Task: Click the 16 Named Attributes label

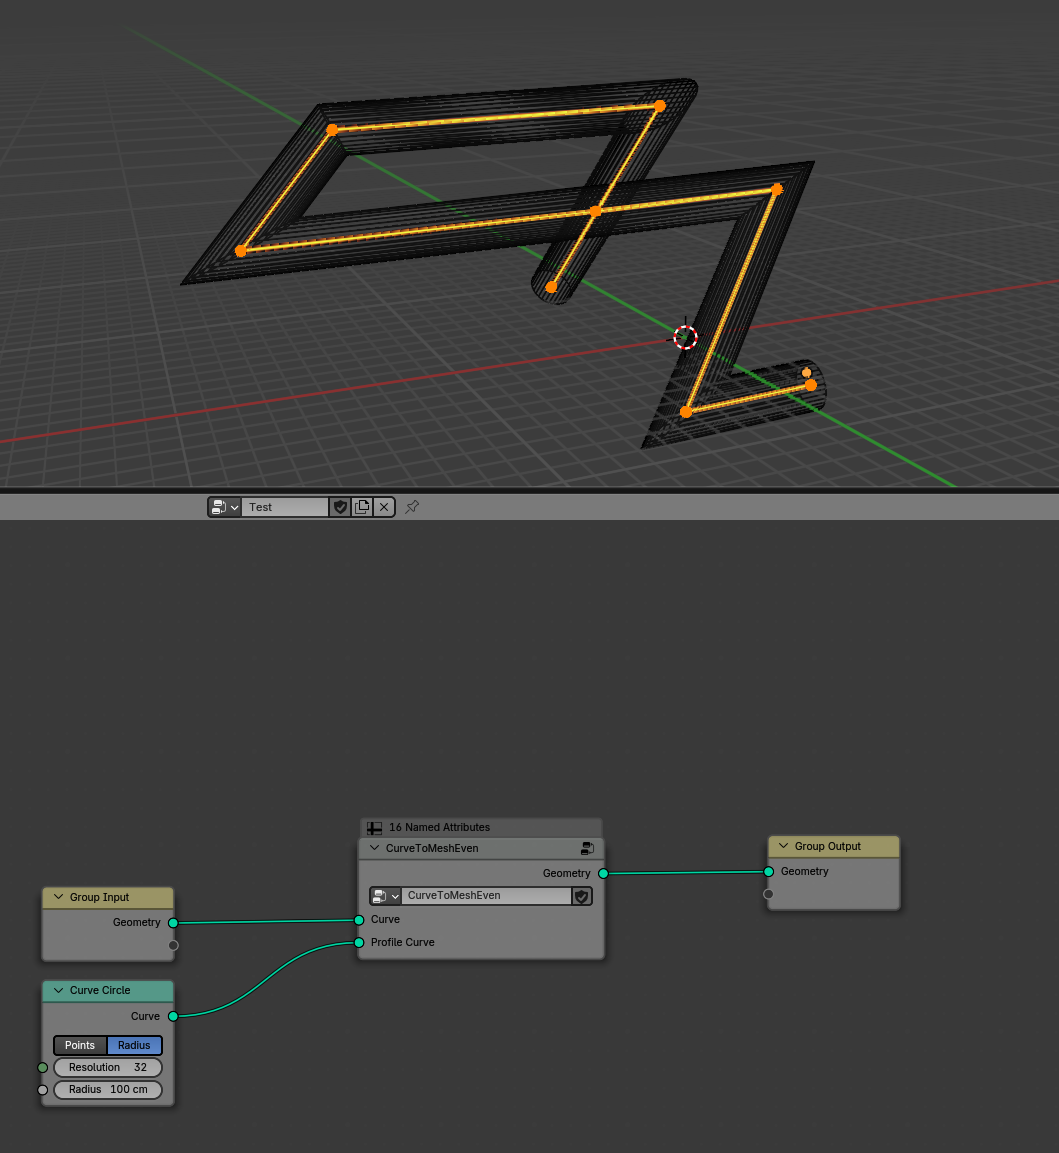Action: (439, 827)
